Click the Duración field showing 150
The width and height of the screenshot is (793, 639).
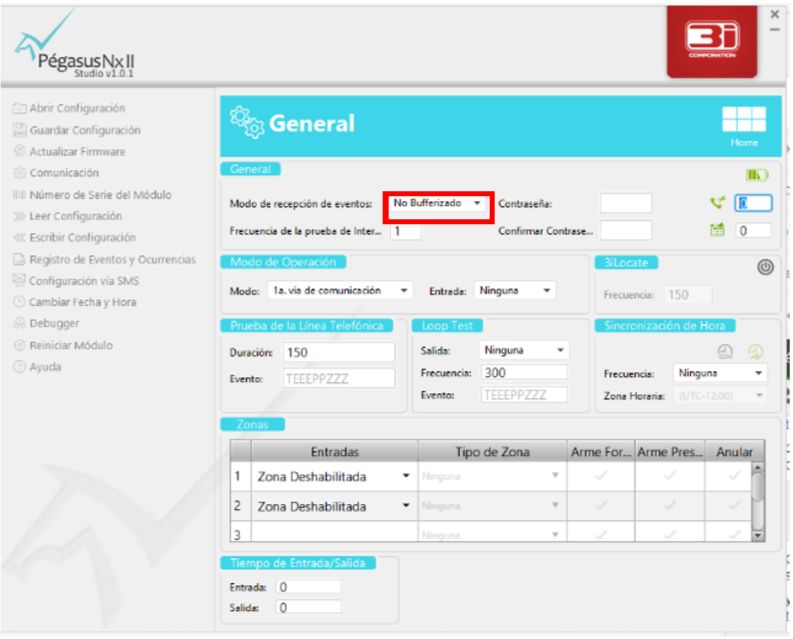(x=339, y=352)
